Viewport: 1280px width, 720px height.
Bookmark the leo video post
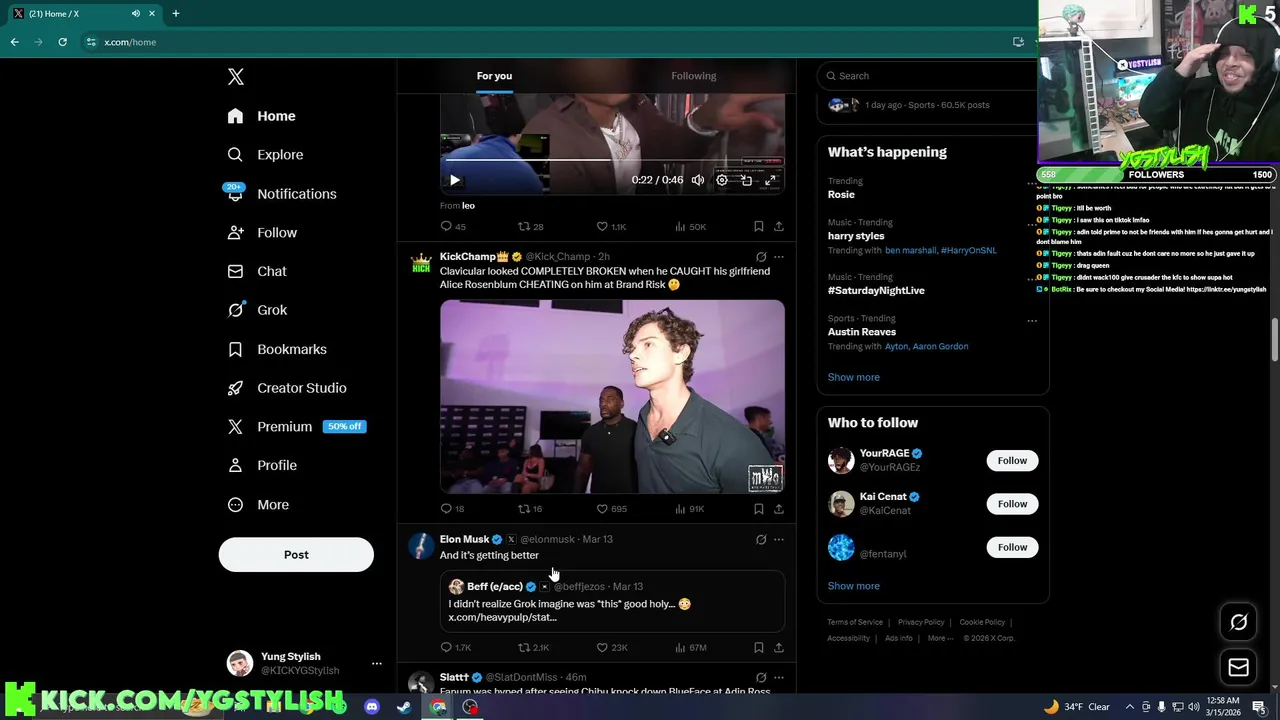[x=759, y=227]
